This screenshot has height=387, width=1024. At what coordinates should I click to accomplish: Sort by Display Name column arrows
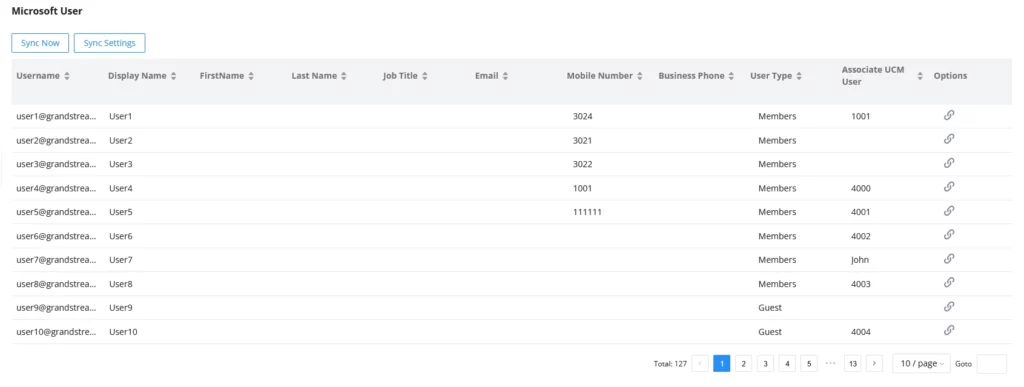pyautogui.click(x=173, y=76)
